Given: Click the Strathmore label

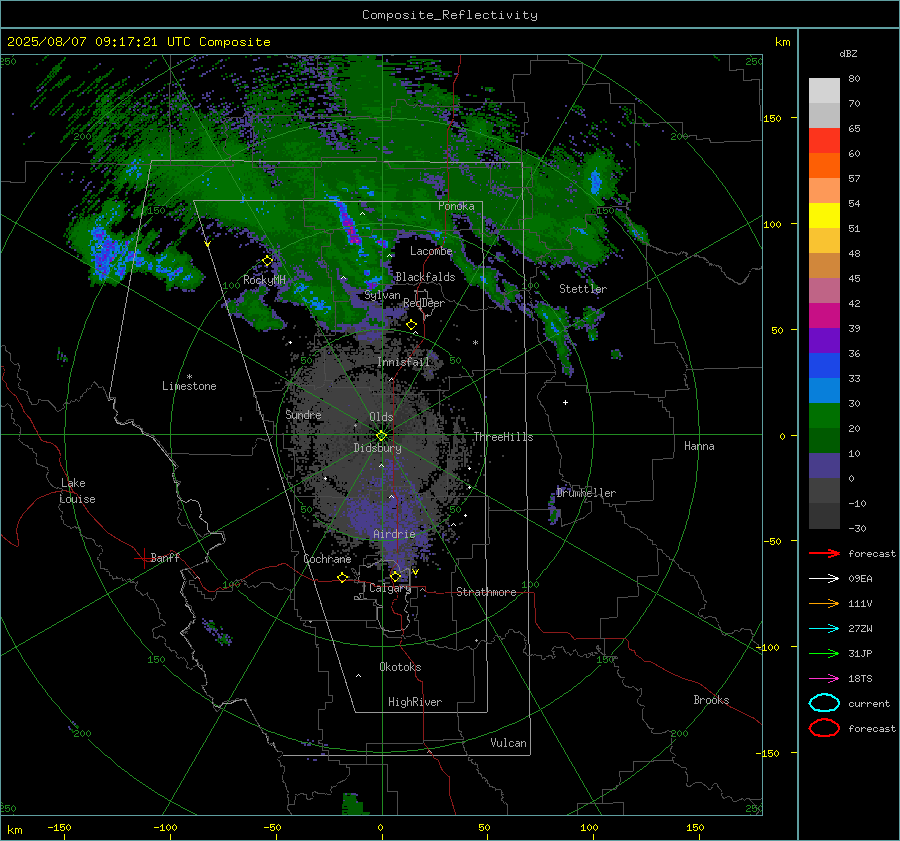Looking at the screenshot, I should coord(486,592).
